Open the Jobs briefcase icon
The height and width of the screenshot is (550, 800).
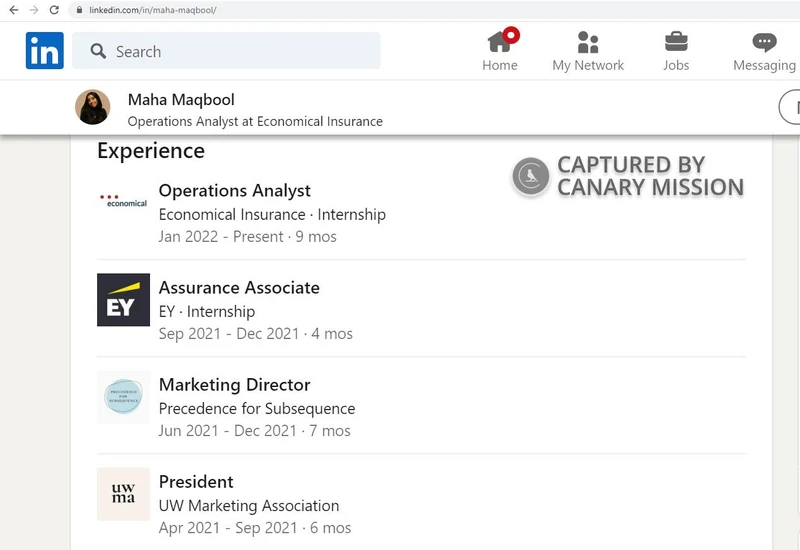(676, 42)
